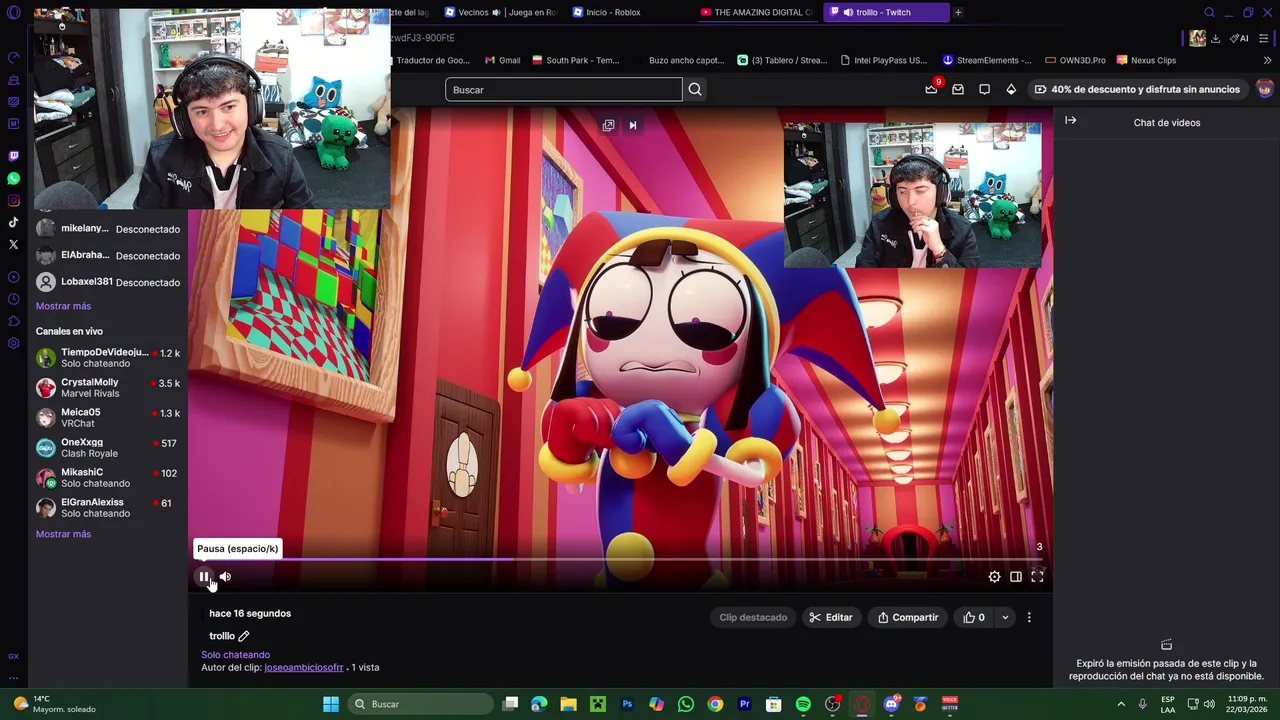
Task: Collapse the Chat de videos panel
Action: coord(1070,121)
